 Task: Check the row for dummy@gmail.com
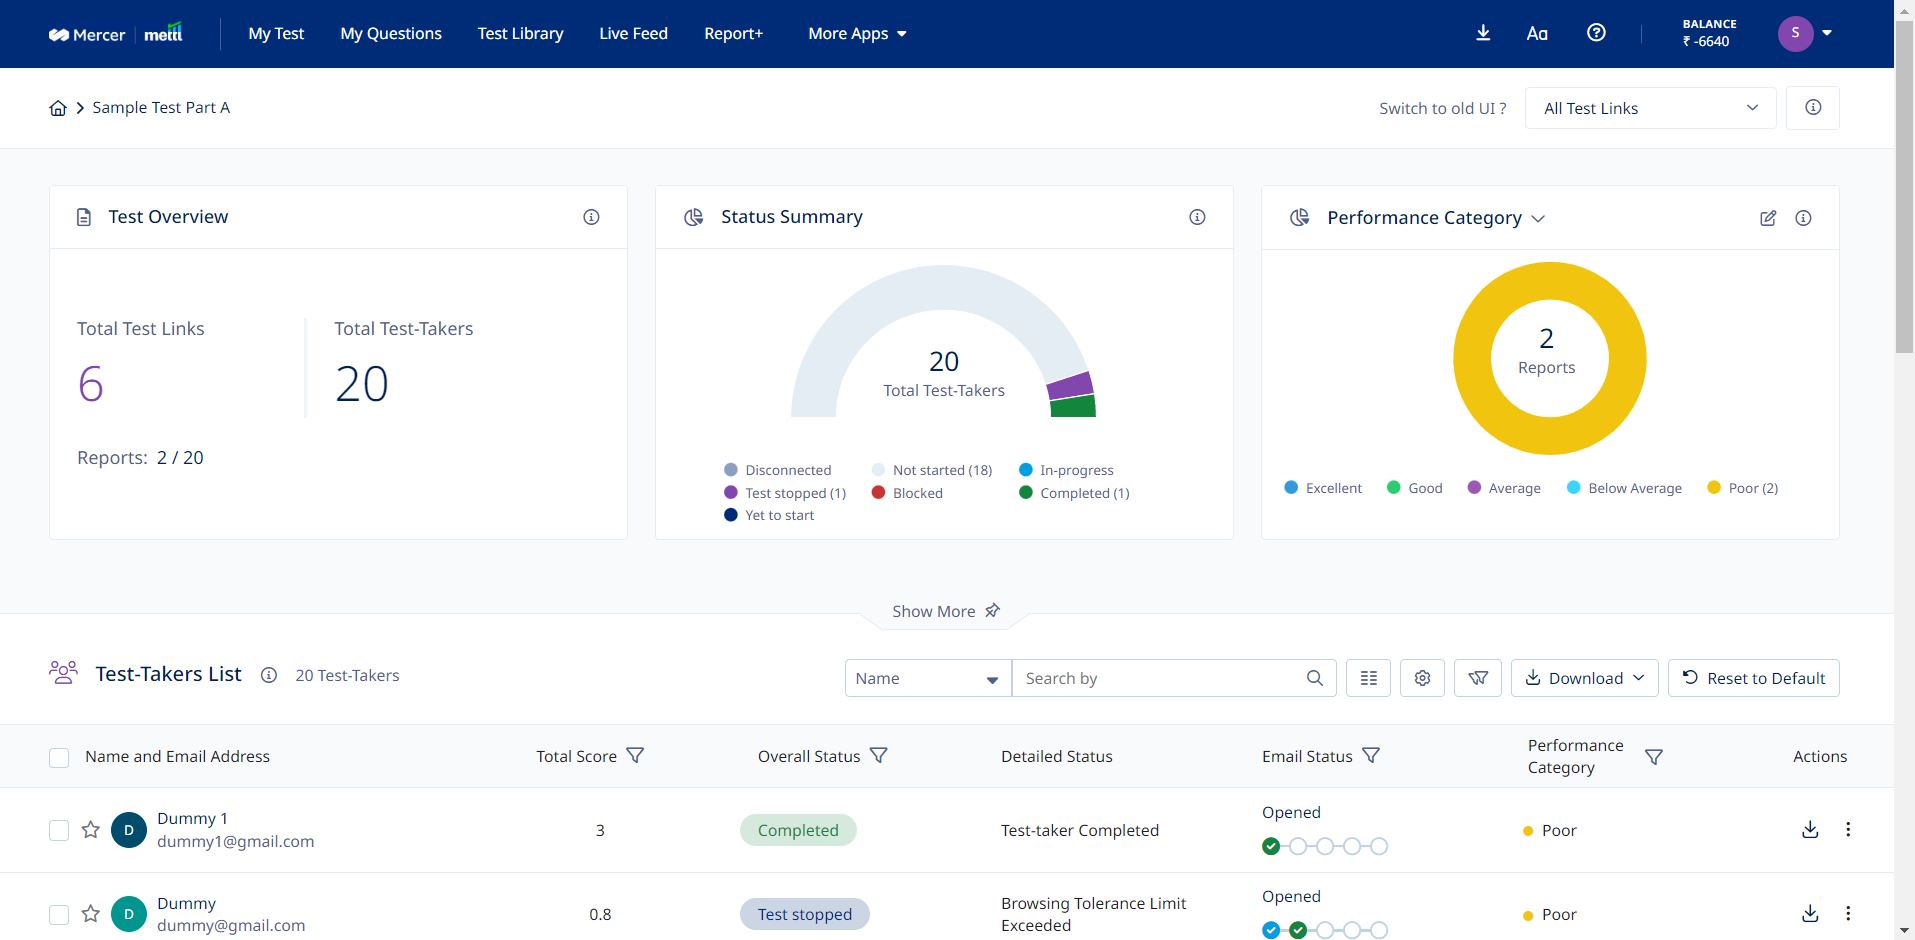59,915
